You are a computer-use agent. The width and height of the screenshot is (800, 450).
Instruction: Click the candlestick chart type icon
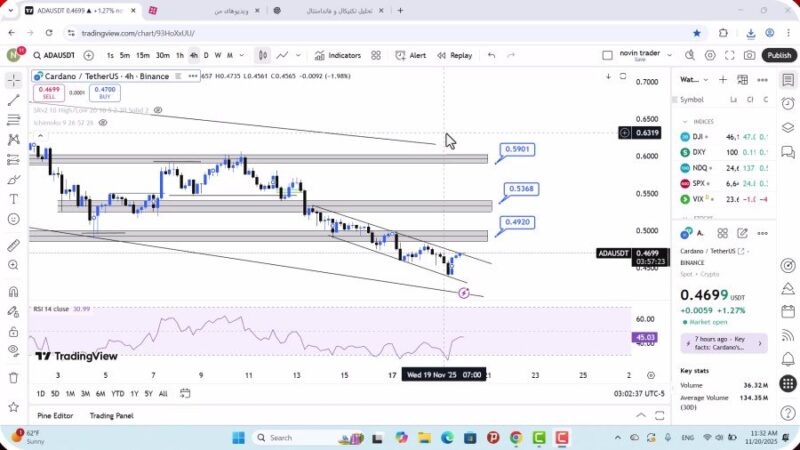[263, 56]
